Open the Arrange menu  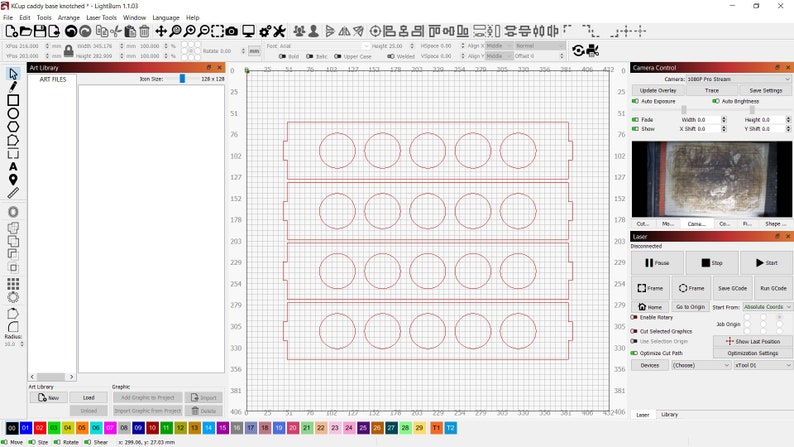[68, 17]
